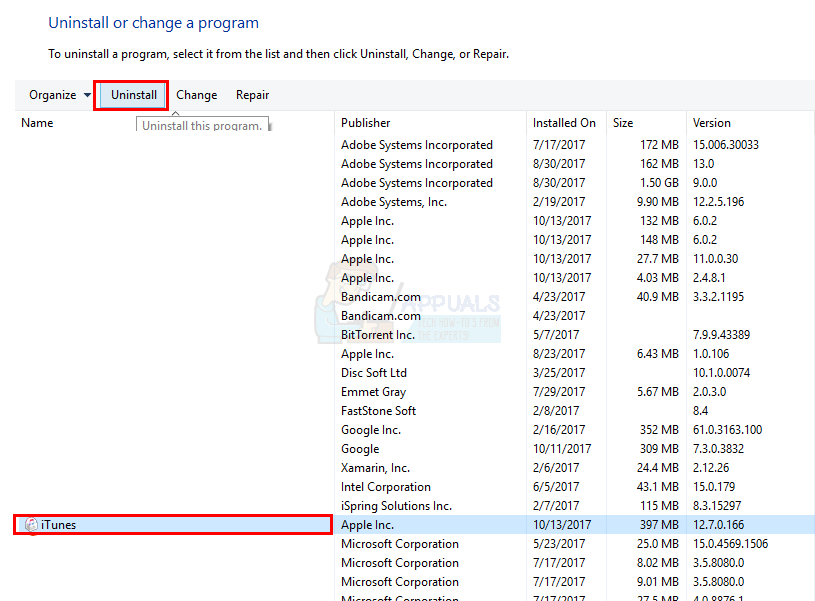Click version 3.3.2.1195 cell

(x=718, y=297)
